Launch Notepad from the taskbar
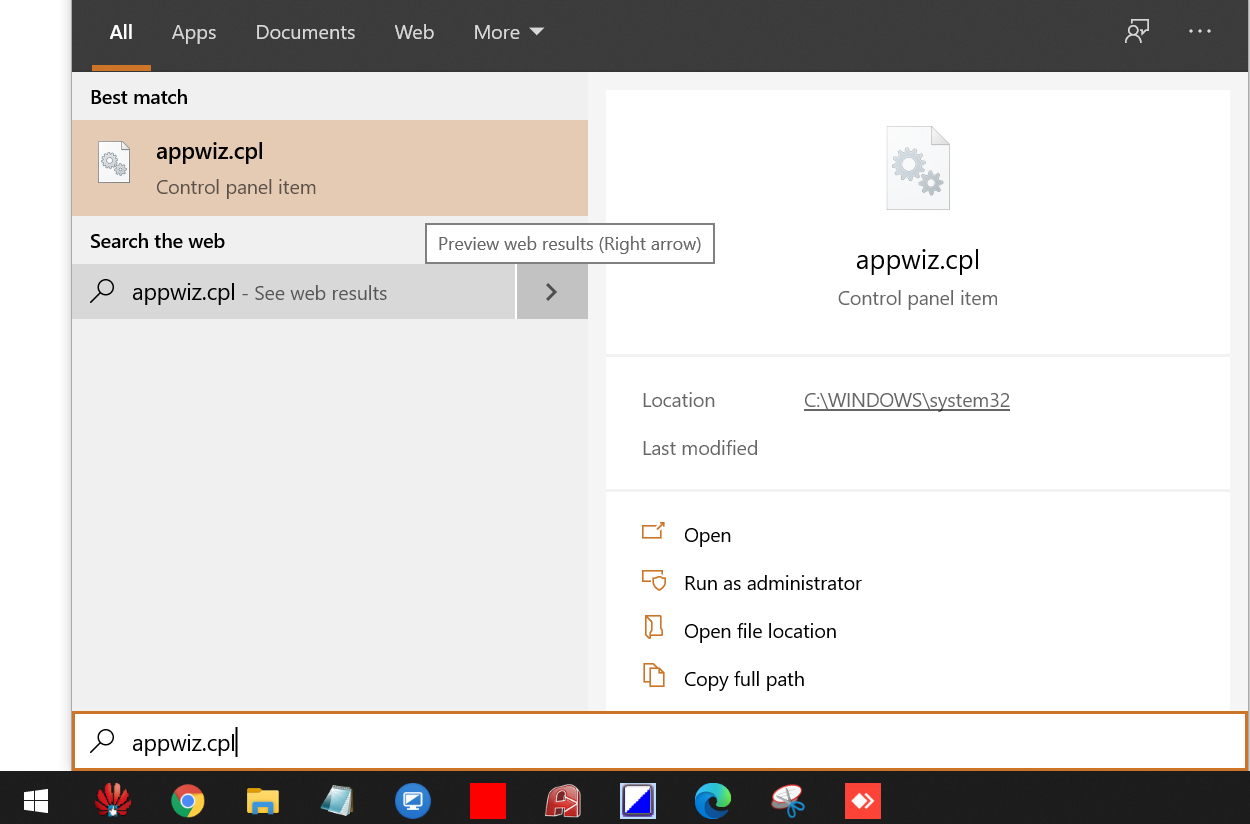1250x824 pixels. pos(337,800)
